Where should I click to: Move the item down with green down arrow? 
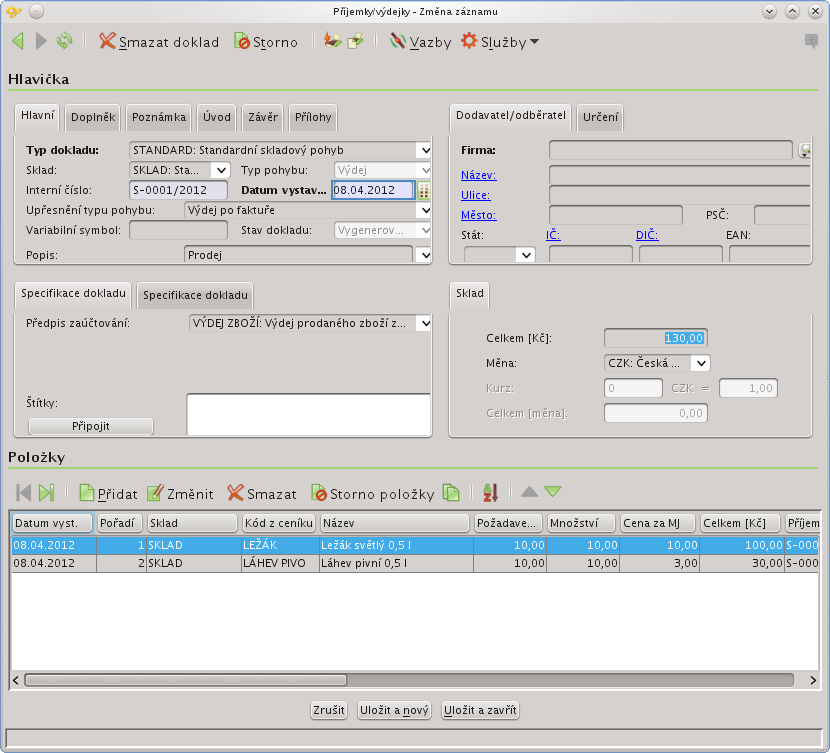(553, 492)
